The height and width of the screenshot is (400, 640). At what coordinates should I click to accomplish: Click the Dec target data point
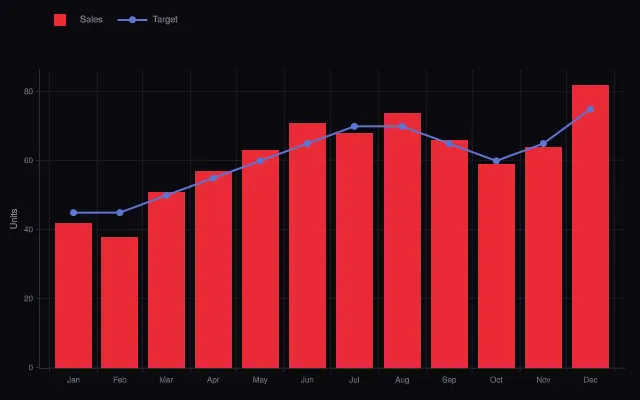tap(590, 109)
